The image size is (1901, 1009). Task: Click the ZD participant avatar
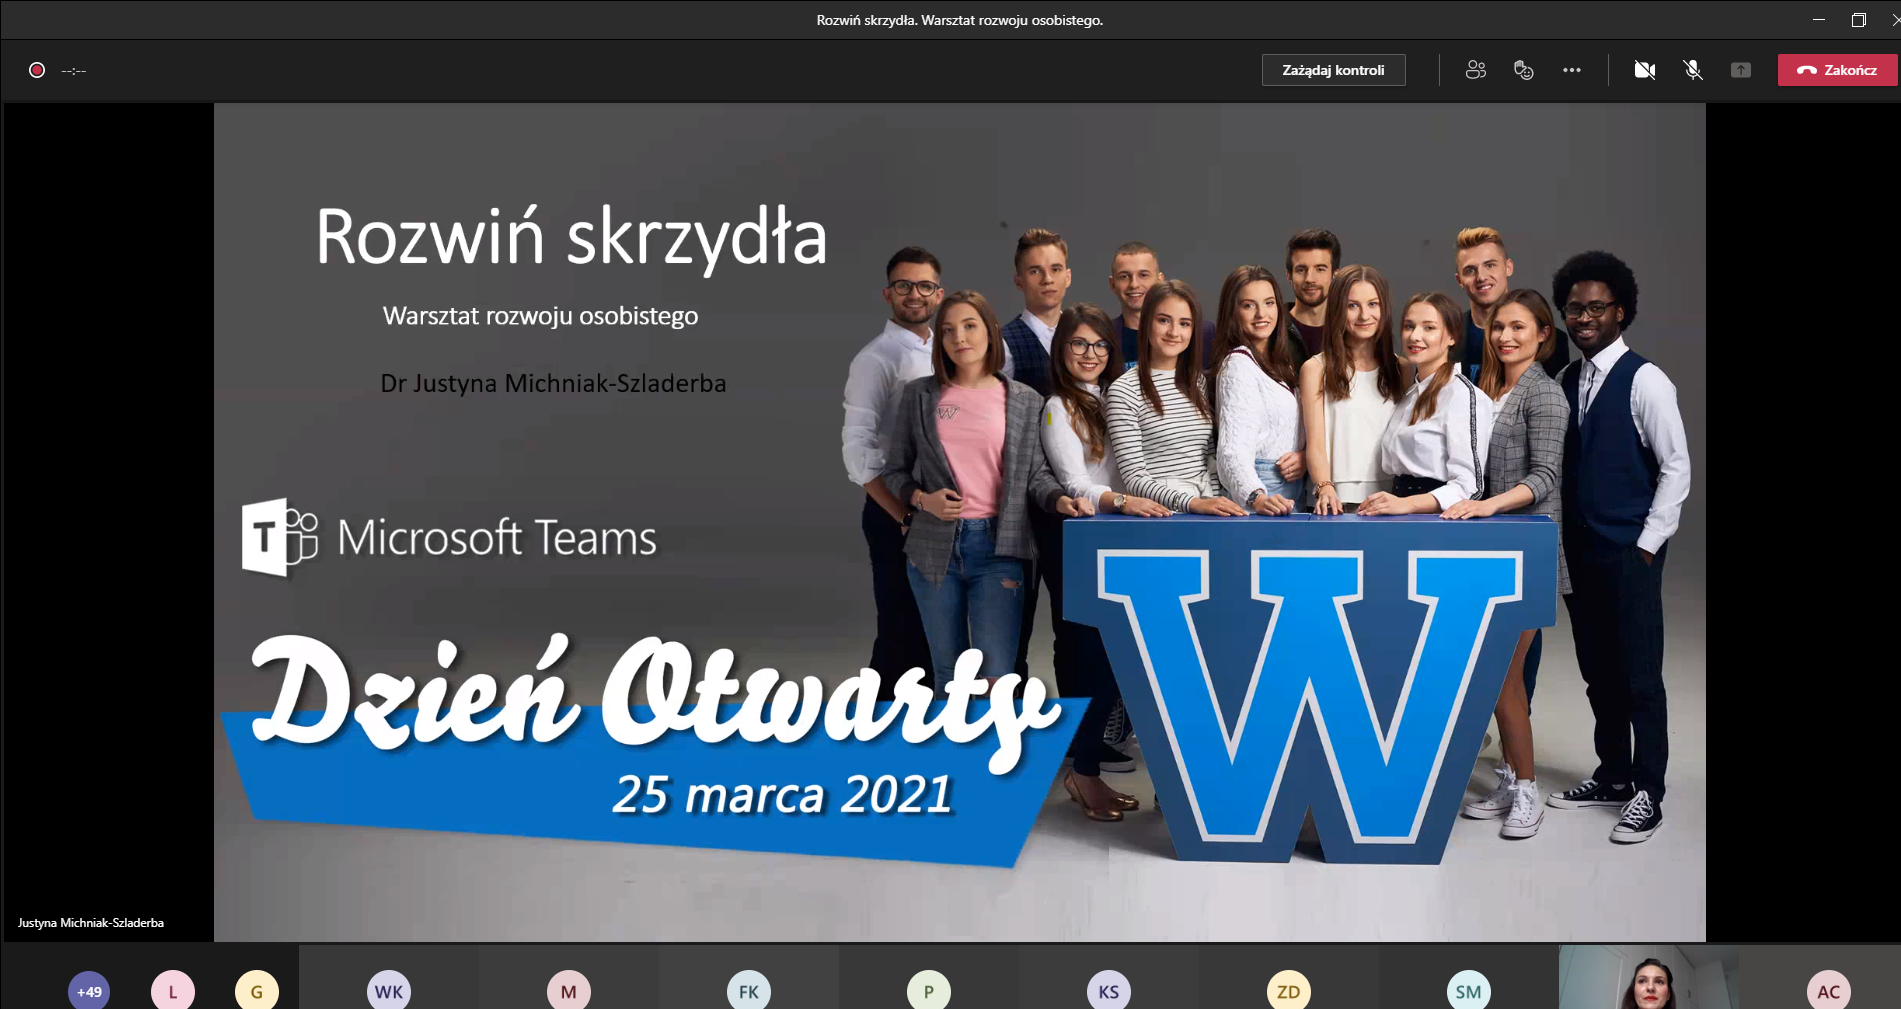point(1288,990)
